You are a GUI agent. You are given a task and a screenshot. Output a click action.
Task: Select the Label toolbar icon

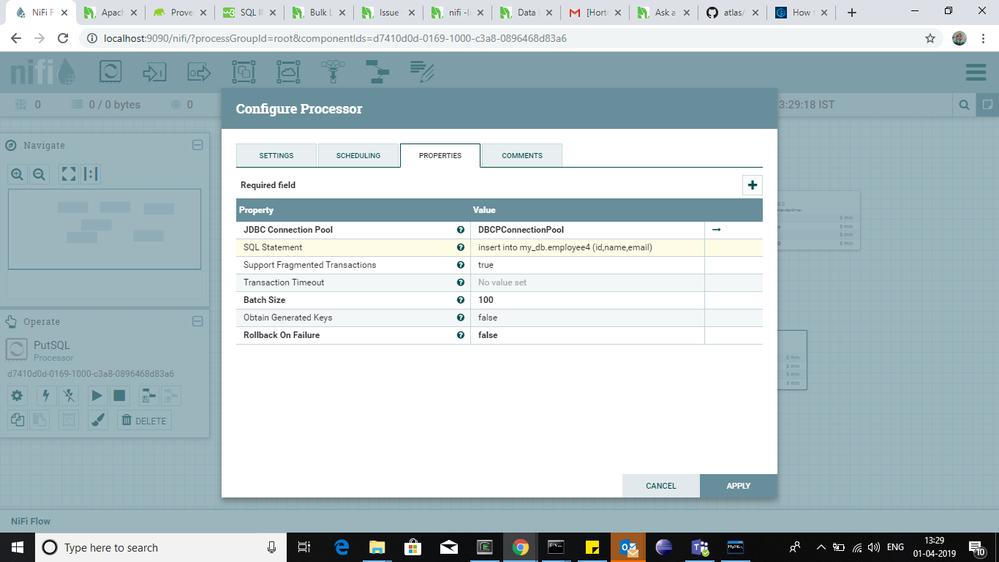422,71
